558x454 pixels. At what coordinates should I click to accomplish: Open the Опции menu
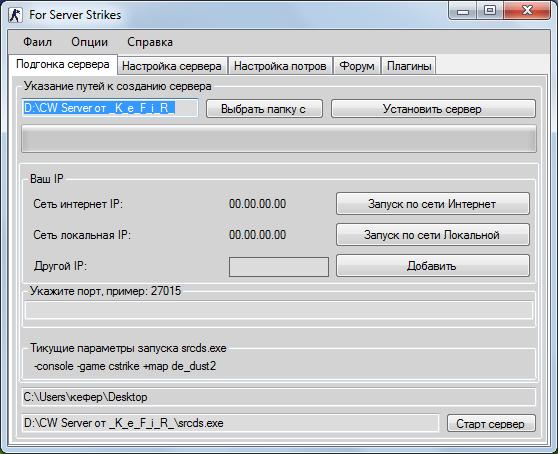click(89, 42)
